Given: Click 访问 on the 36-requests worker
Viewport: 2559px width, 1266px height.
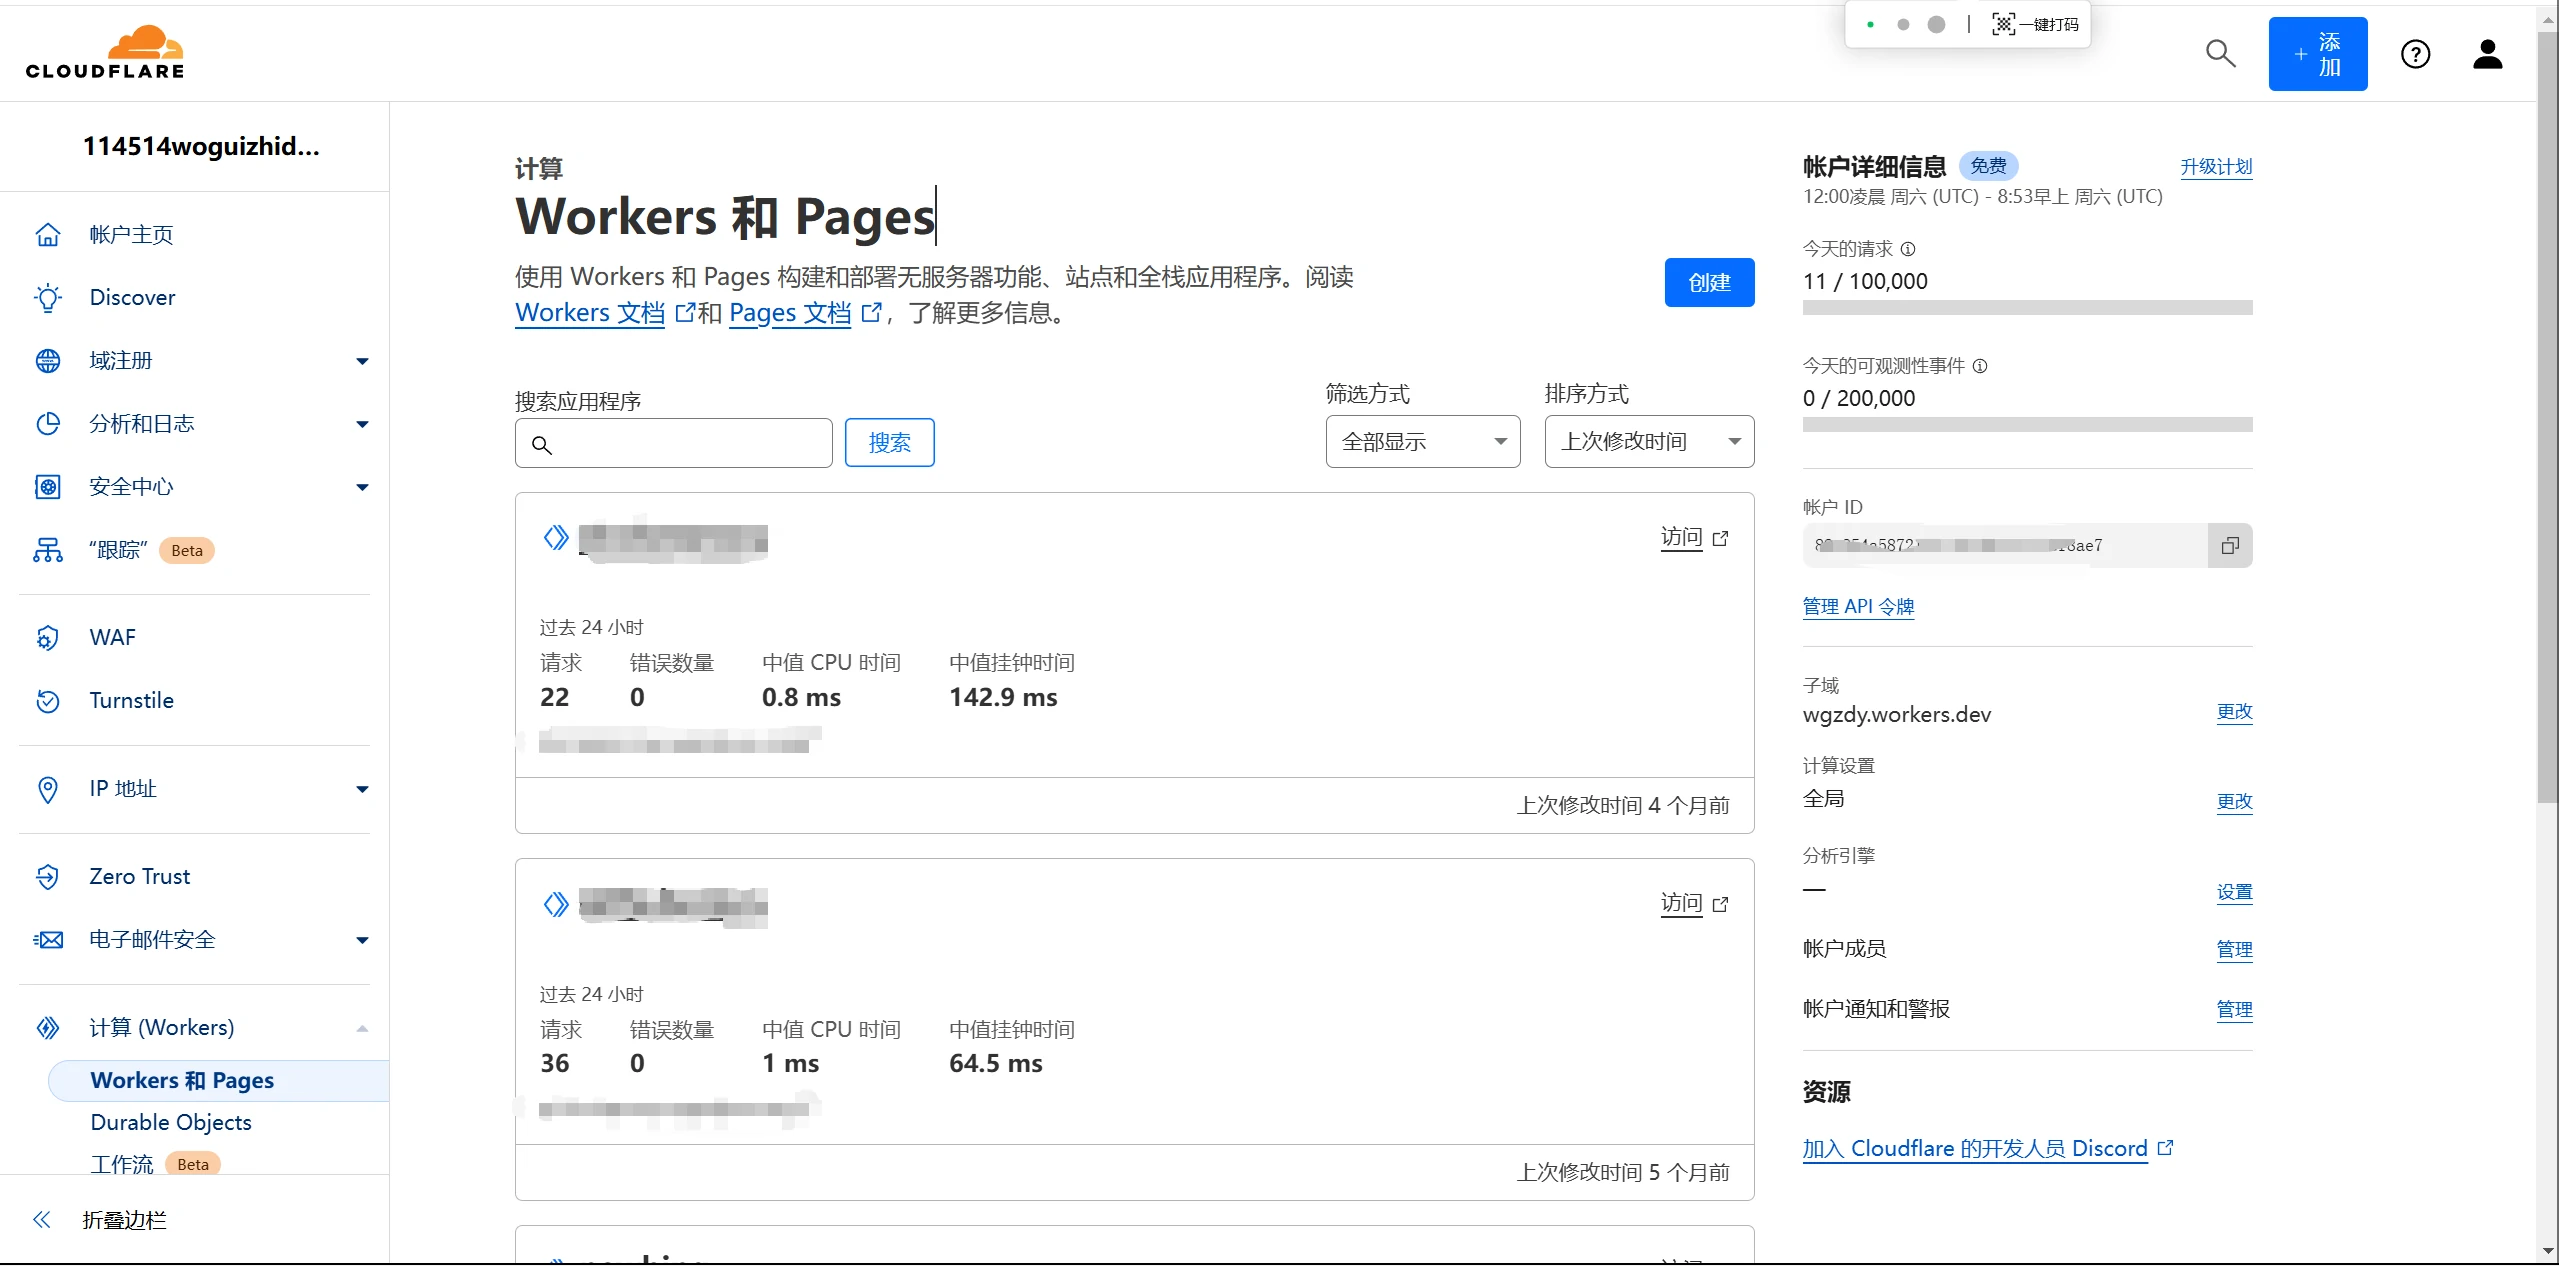Looking at the screenshot, I should click(x=1694, y=904).
